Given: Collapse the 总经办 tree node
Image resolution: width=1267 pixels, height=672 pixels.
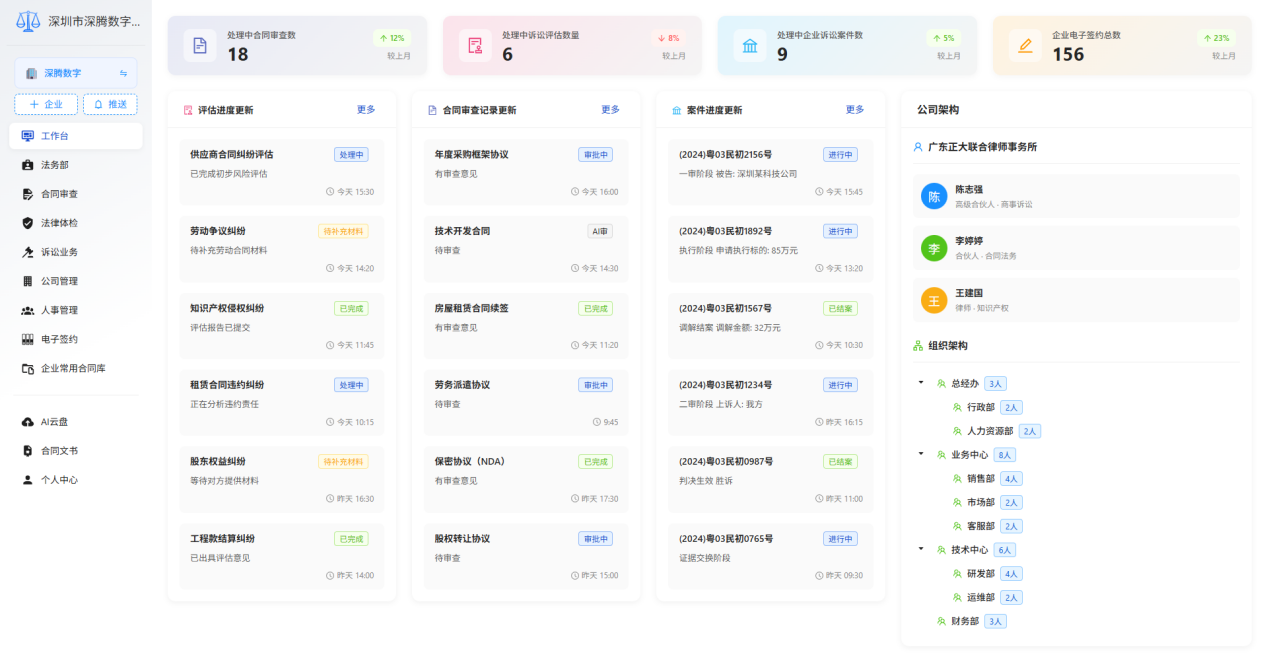Looking at the screenshot, I should click(921, 383).
